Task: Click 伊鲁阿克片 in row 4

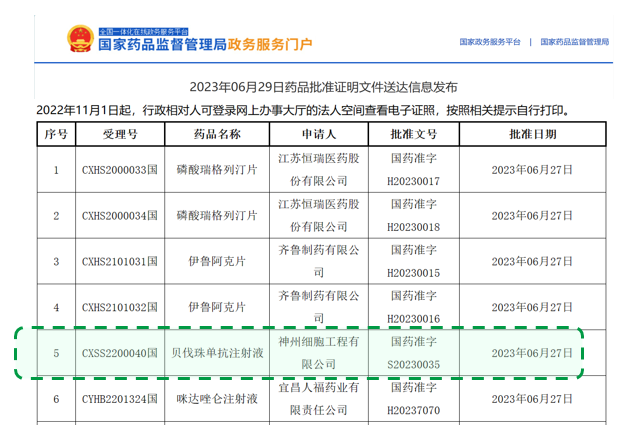Action: coord(217,307)
